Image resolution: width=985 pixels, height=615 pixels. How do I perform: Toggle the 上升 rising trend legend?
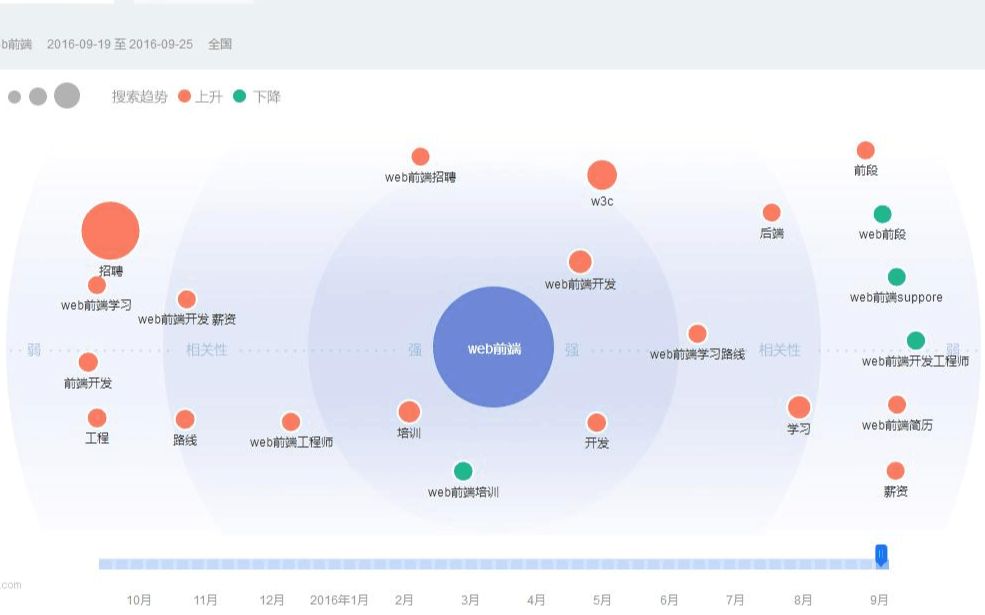[200, 97]
